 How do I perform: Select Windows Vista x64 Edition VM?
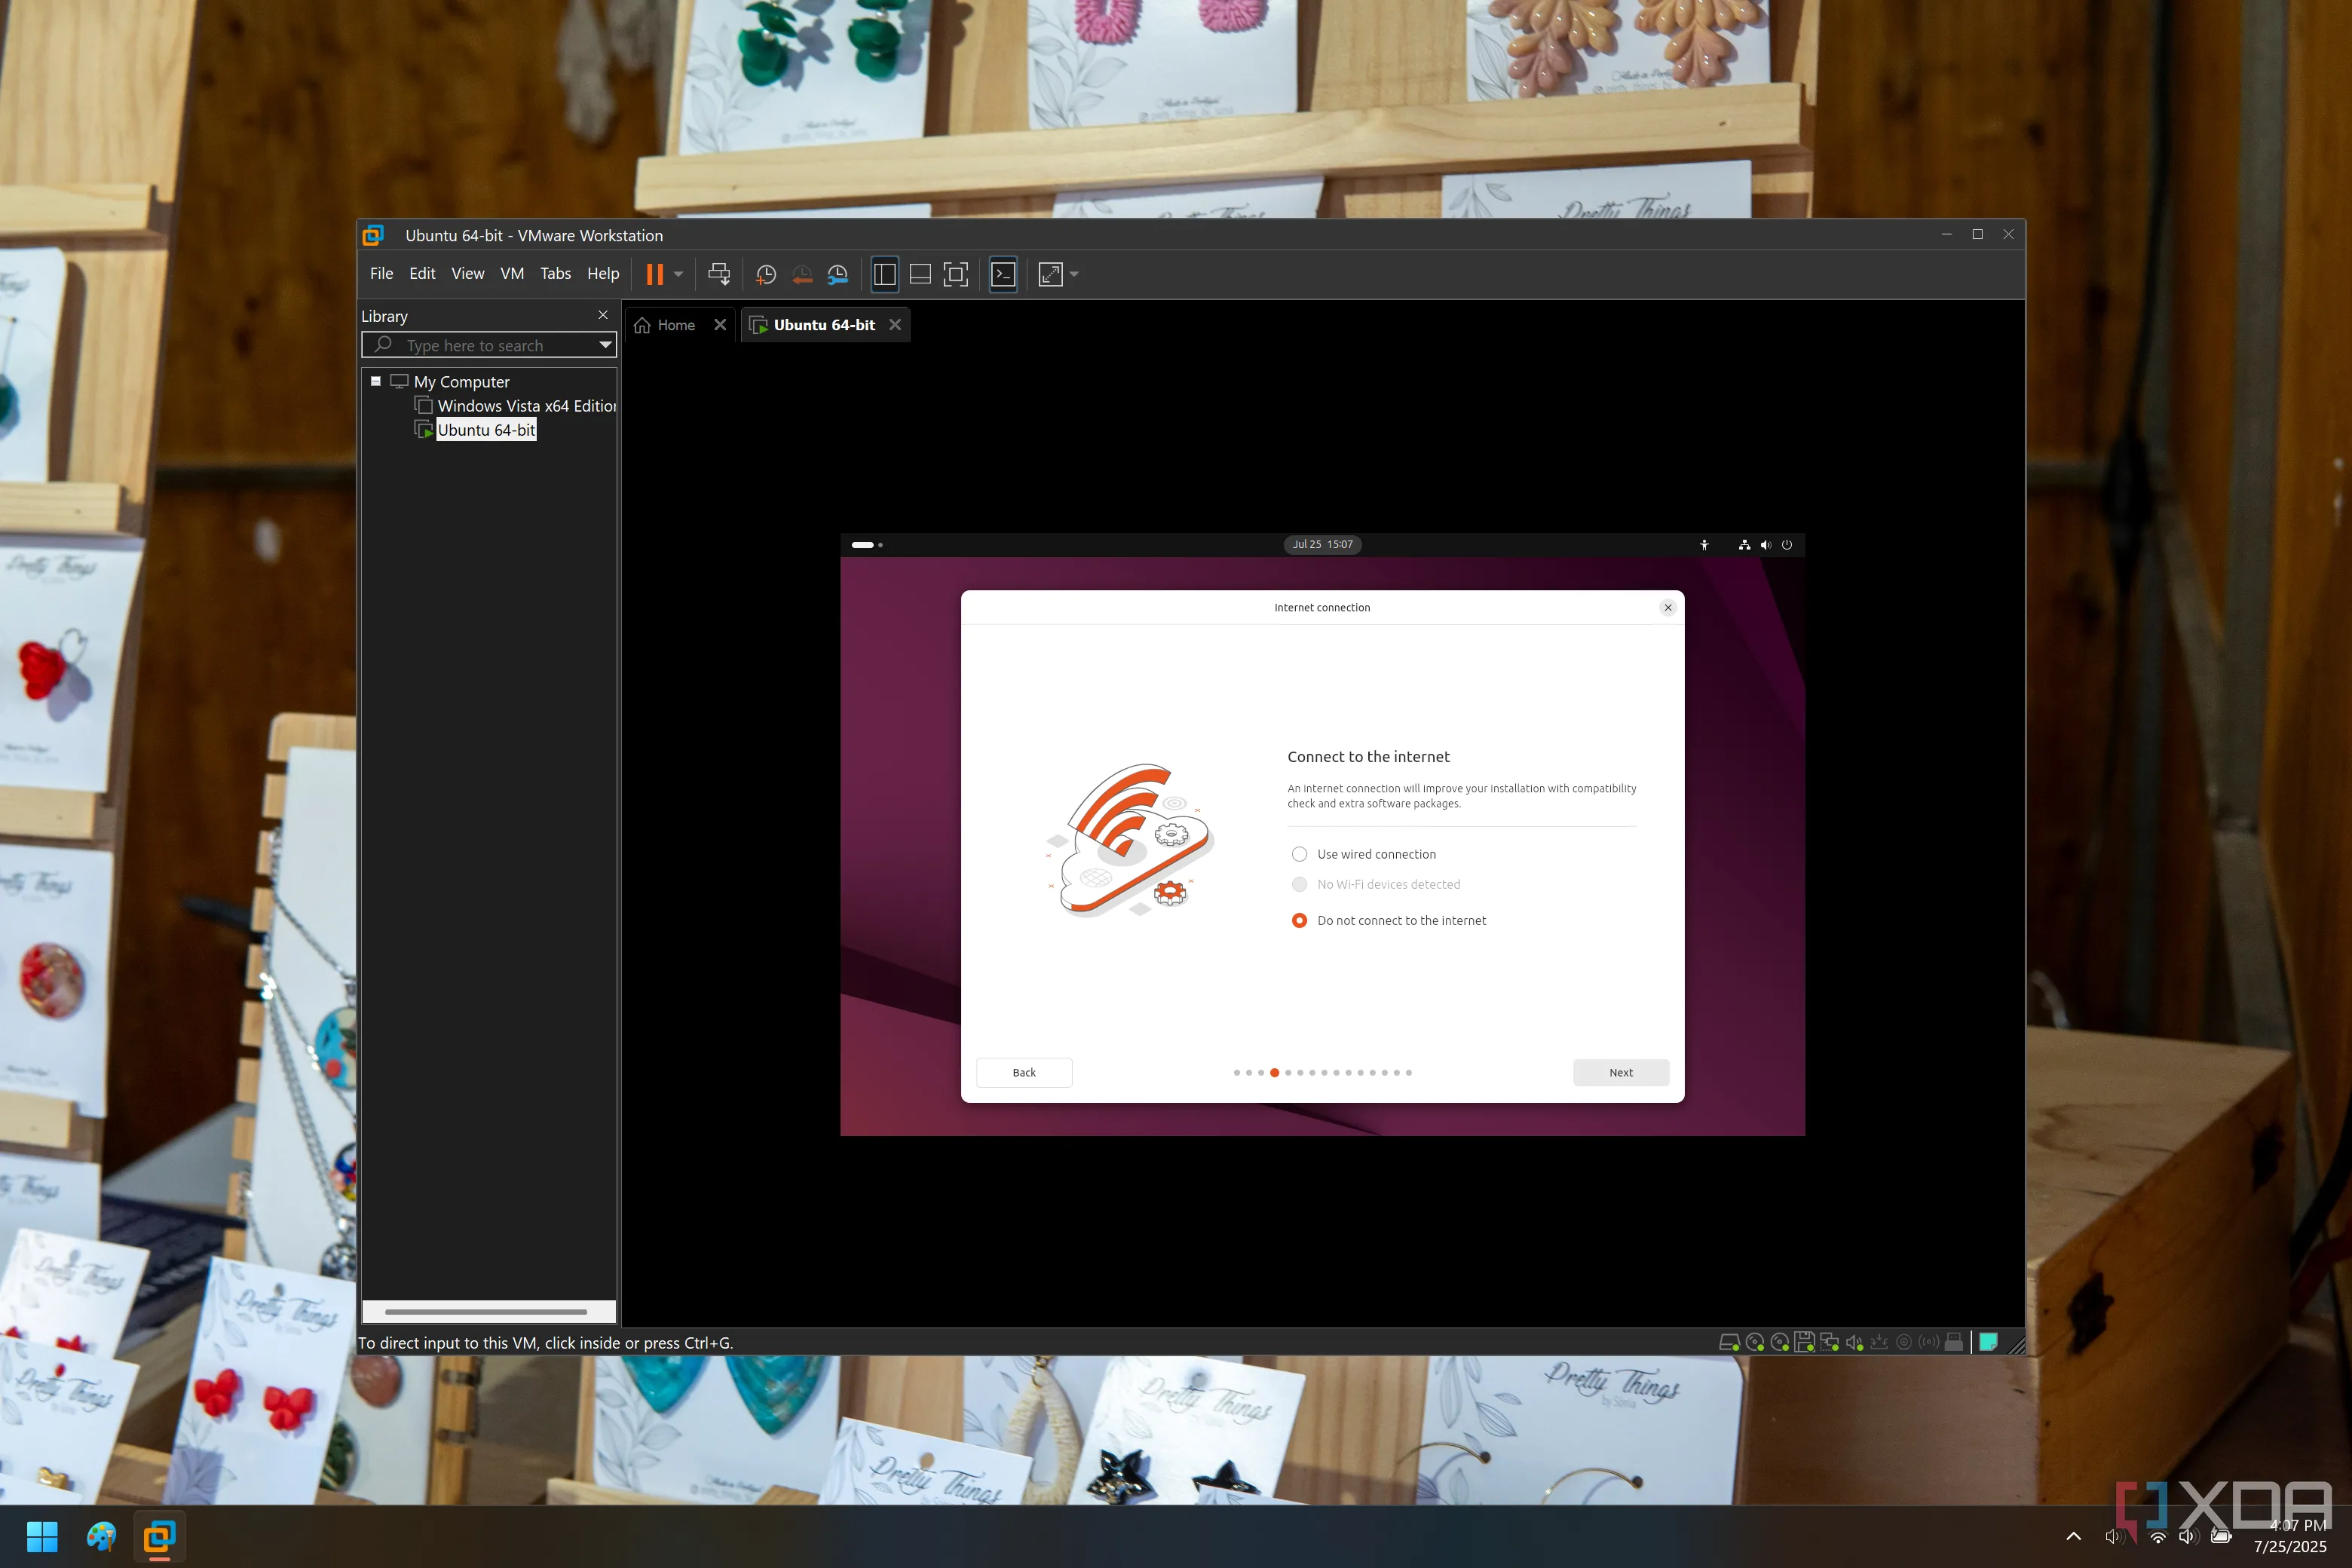click(x=526, y=406)
